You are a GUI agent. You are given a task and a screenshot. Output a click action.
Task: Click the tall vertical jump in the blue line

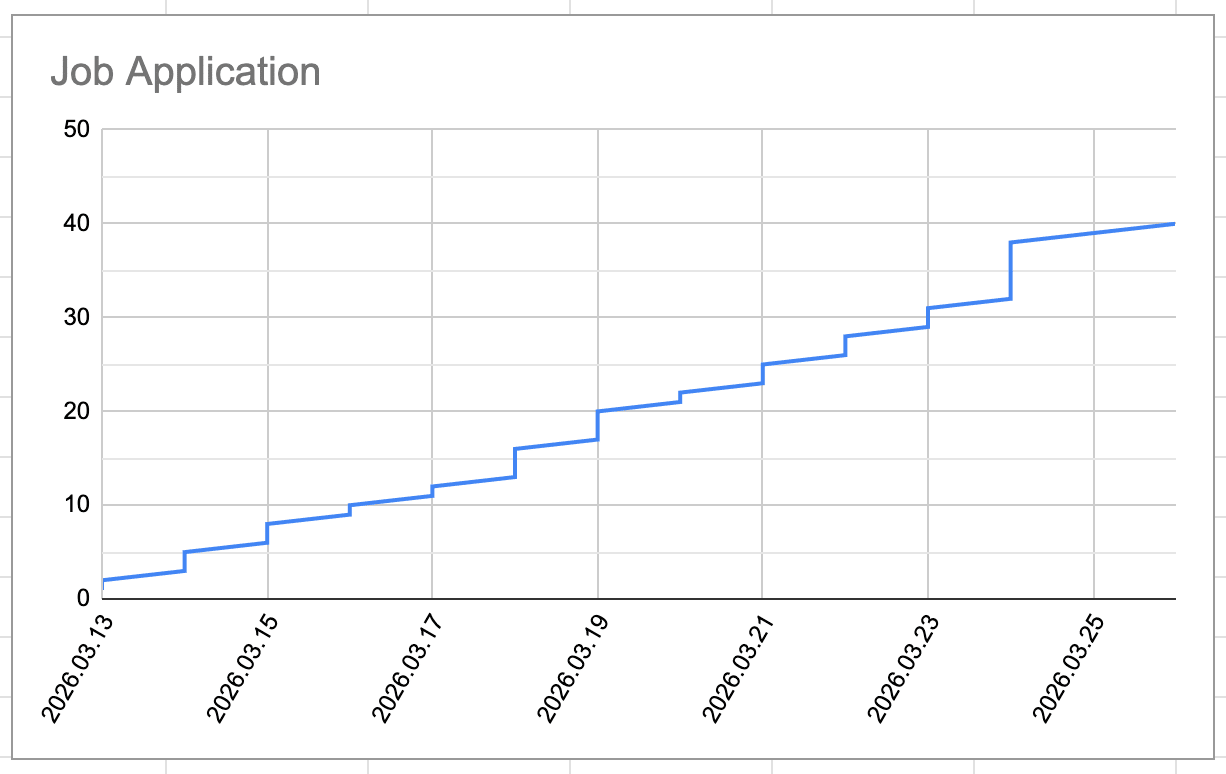tap(1011, 270)
